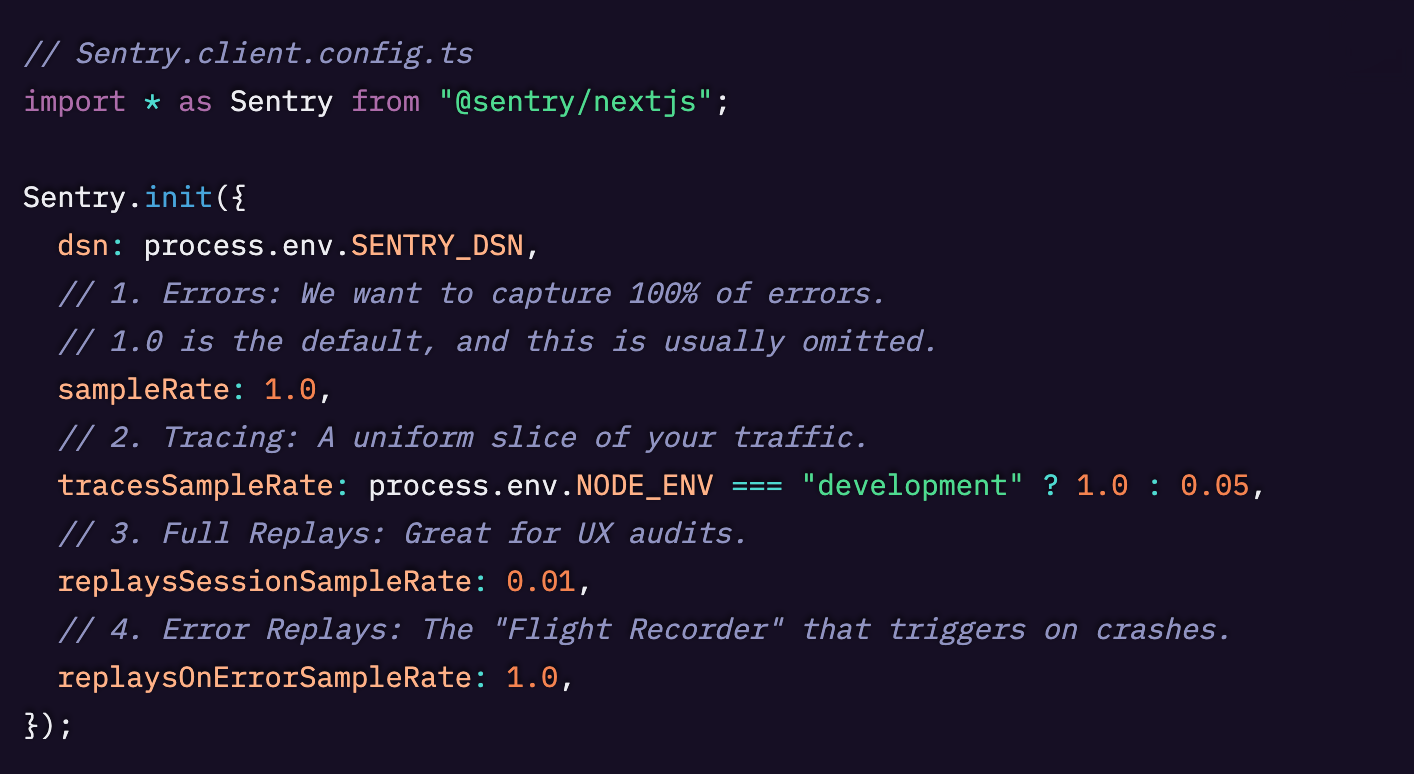The image size is (1414, 774).
Task: Click the "Full Replays" comment line
Action: tap(402, 534)
